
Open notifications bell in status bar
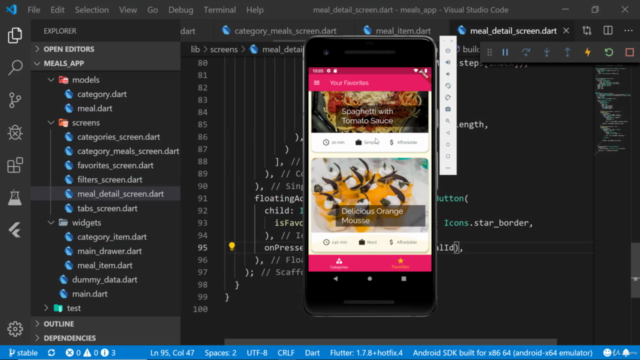[627, 353]
